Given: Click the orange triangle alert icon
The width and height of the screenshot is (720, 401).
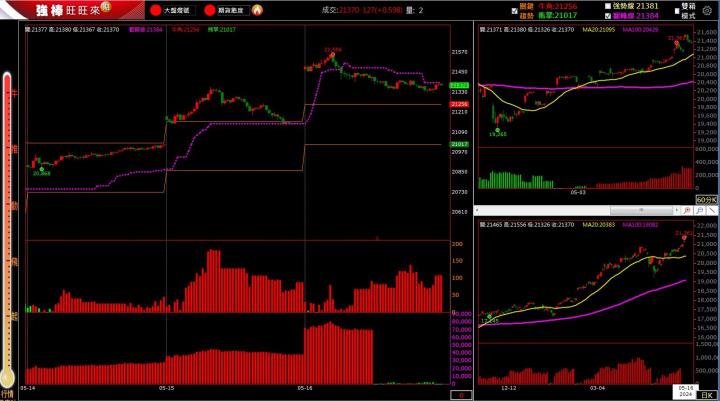Looking at the screenshot, I should 257,10.
